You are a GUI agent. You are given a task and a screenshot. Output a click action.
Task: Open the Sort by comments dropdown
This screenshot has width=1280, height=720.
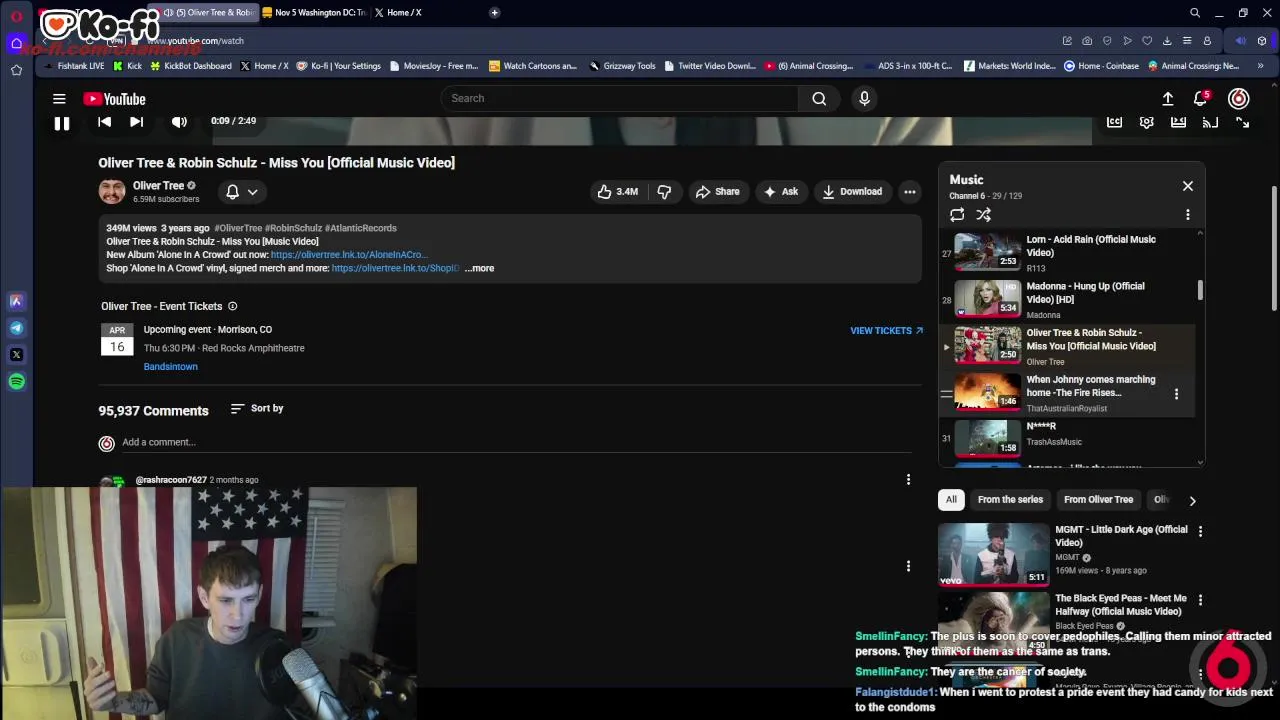257,408
